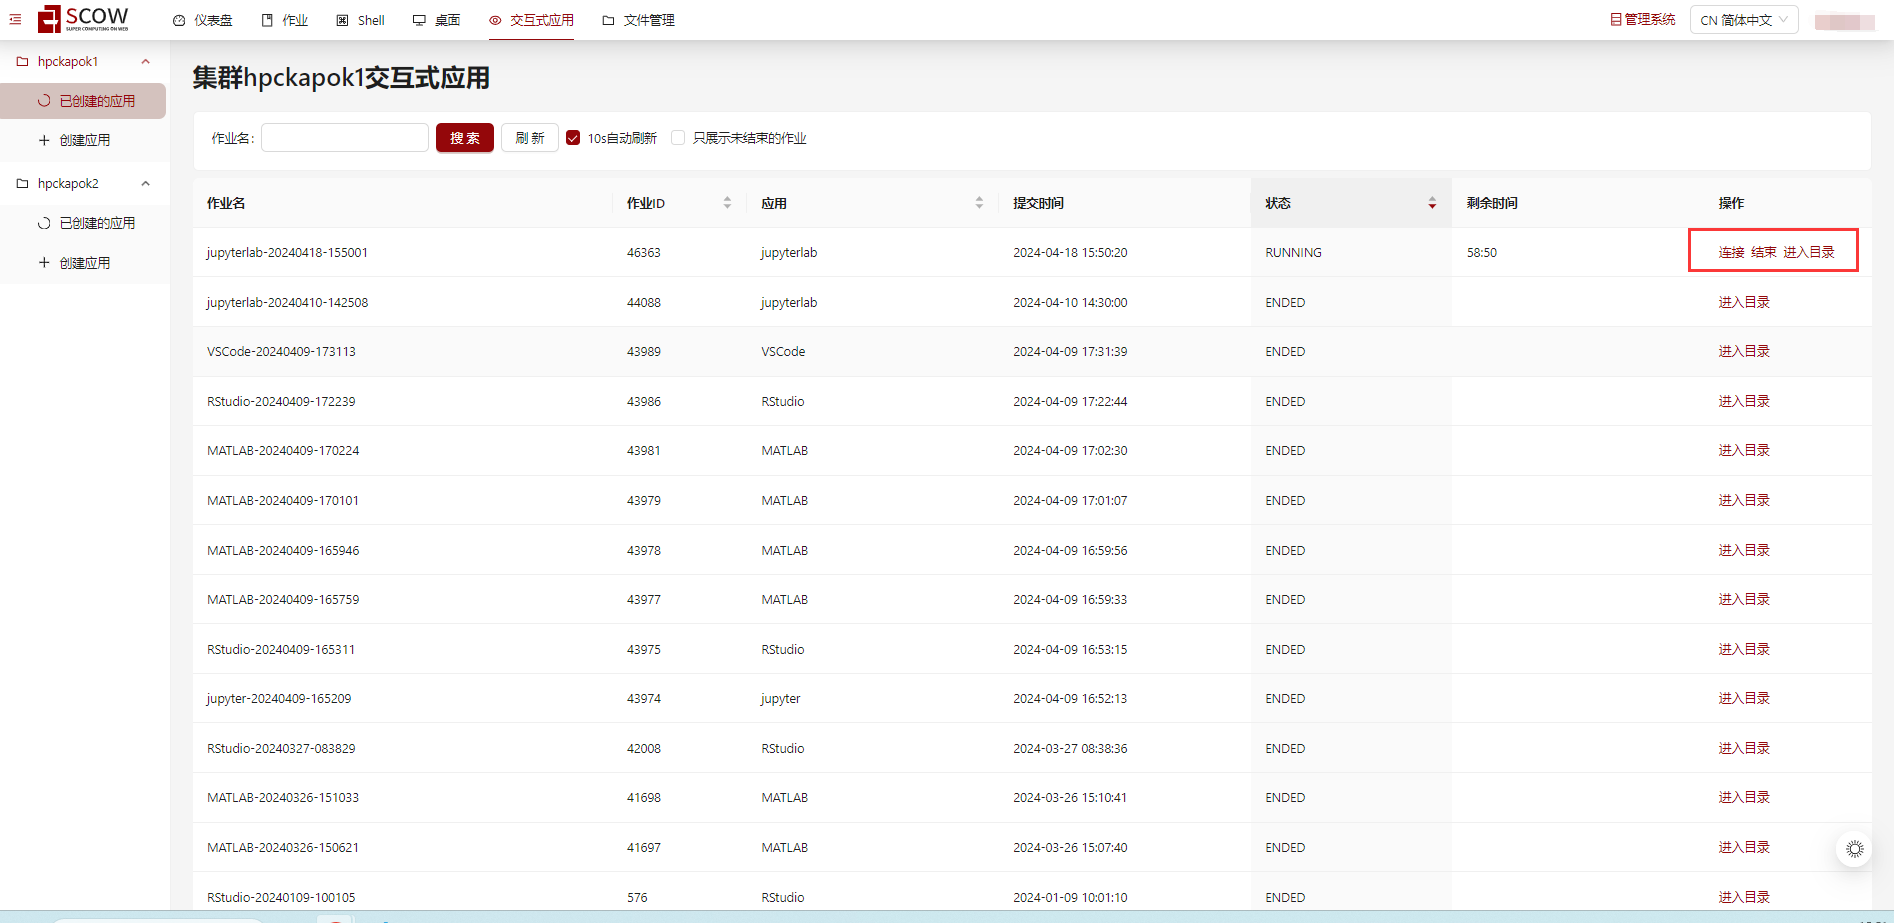Collapse the hpckapok2 sidebar group

(x=146, y=184)
